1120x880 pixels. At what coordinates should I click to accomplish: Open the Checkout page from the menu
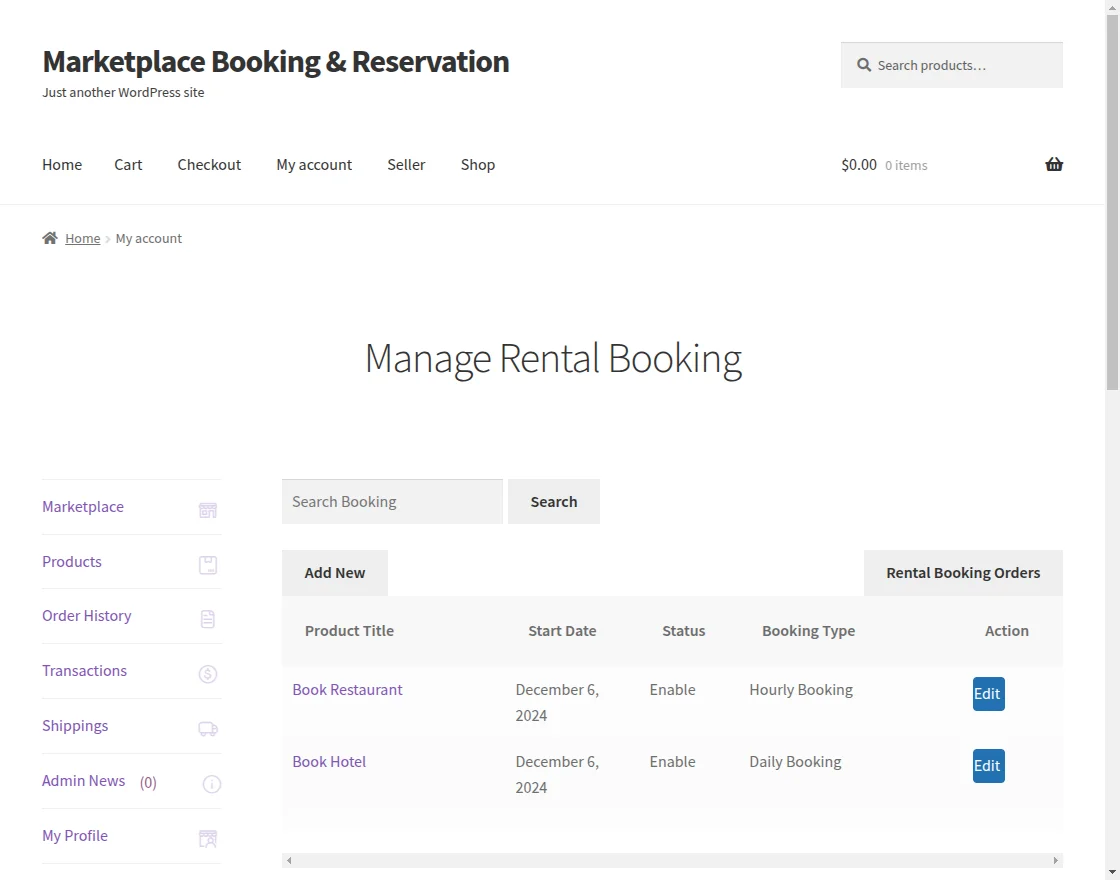209,164
